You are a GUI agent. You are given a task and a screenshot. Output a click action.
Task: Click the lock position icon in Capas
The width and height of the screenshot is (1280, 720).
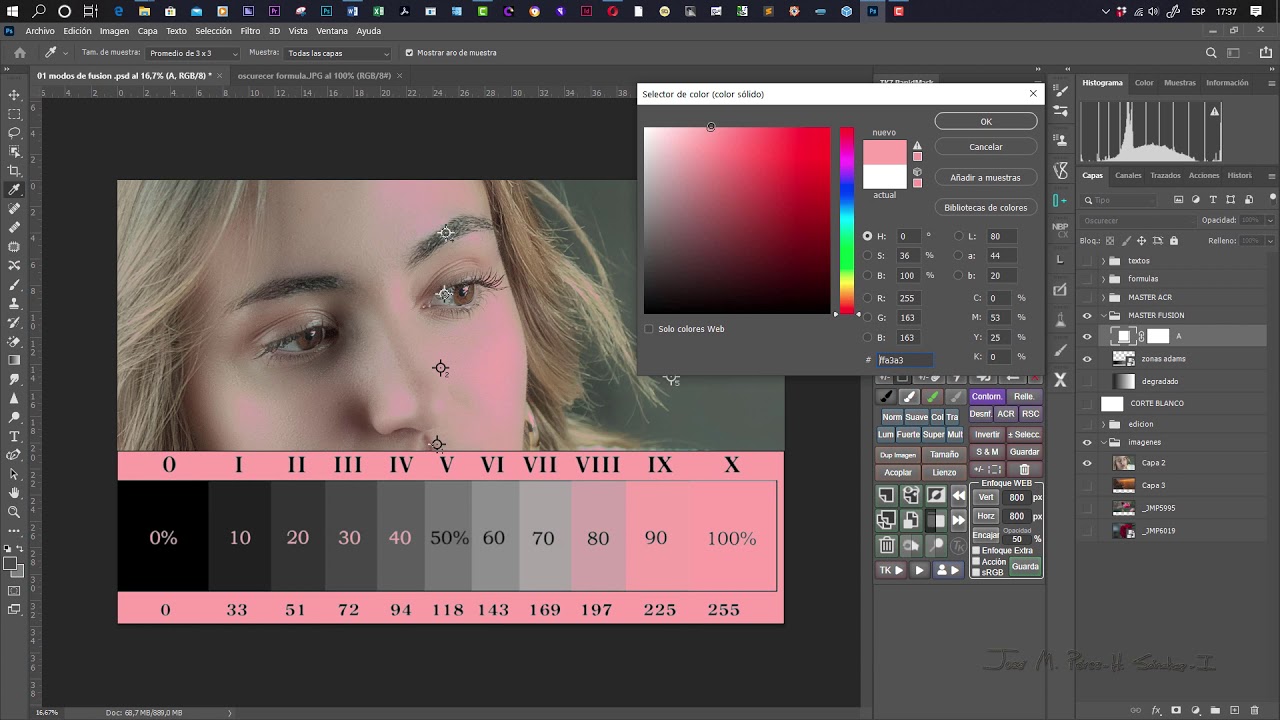pos(1142,241)
